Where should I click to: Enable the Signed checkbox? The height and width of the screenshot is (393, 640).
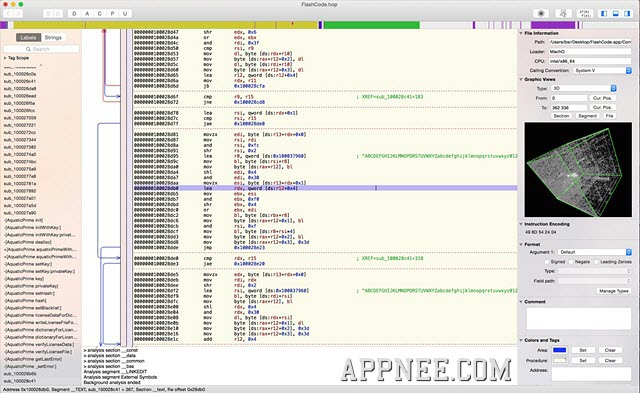point(547,262)
